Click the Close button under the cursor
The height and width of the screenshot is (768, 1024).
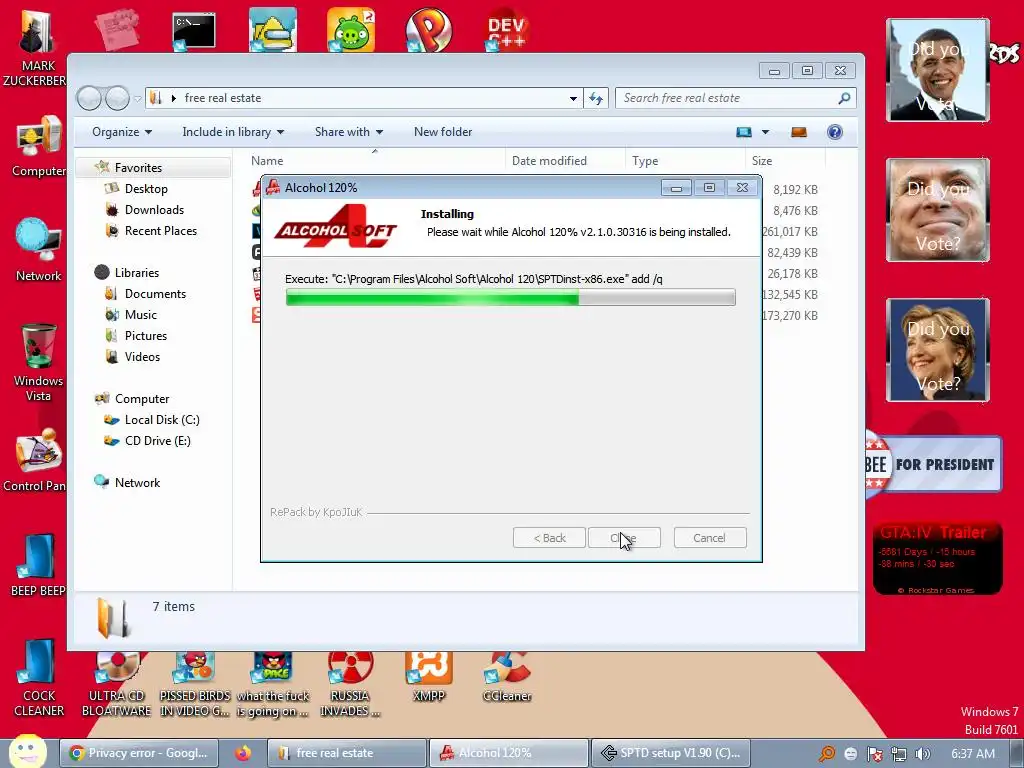pos(624,538)
